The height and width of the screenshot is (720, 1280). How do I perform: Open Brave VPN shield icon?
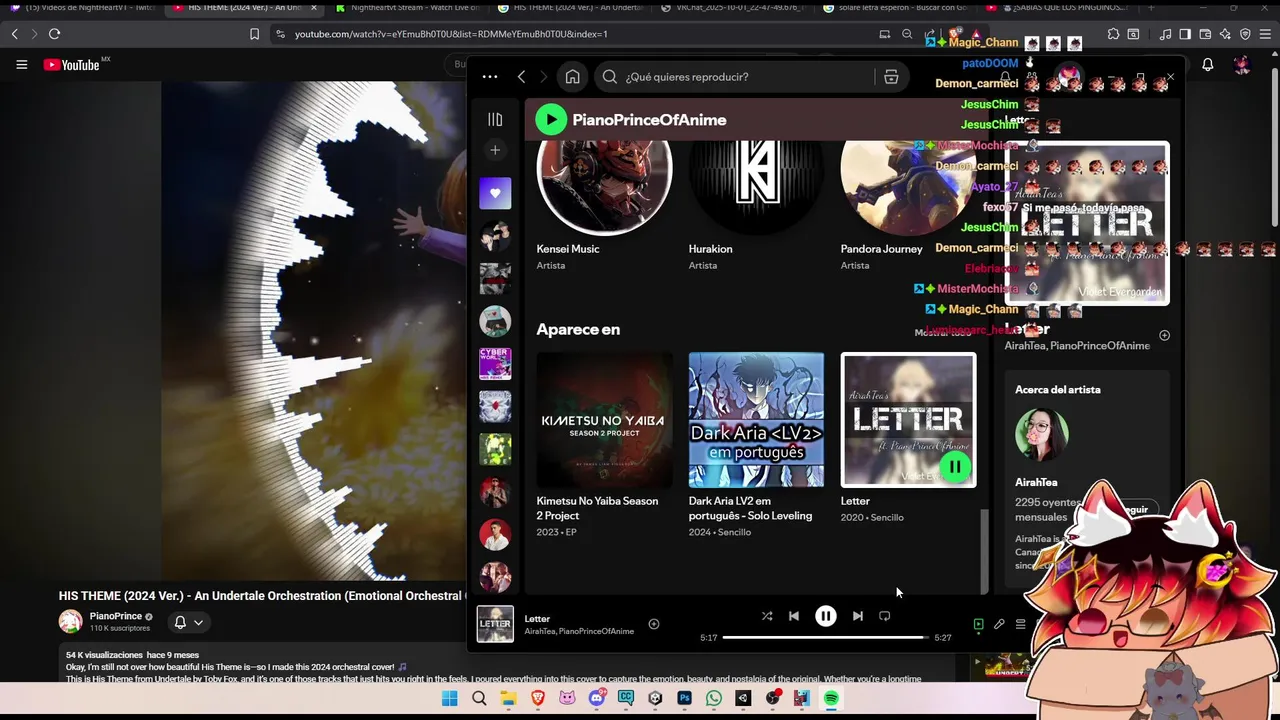1245,34
